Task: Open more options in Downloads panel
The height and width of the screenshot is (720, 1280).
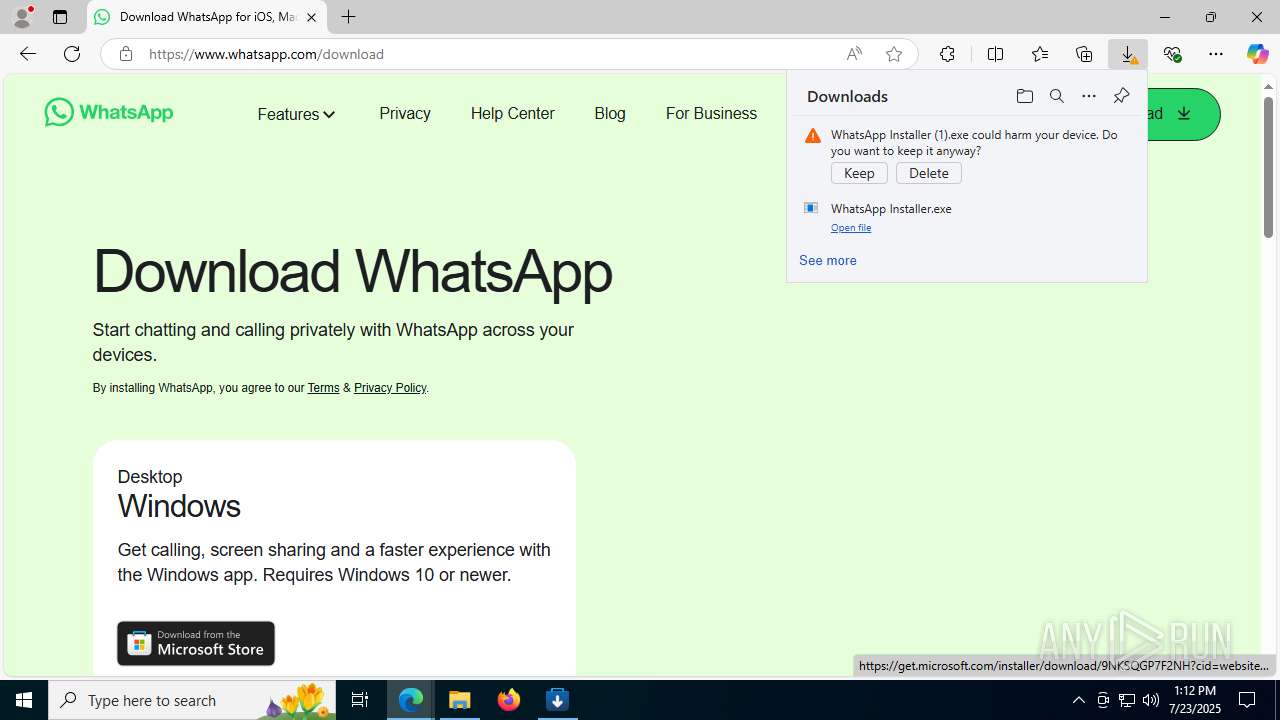Action: (x=1089, y=96)
